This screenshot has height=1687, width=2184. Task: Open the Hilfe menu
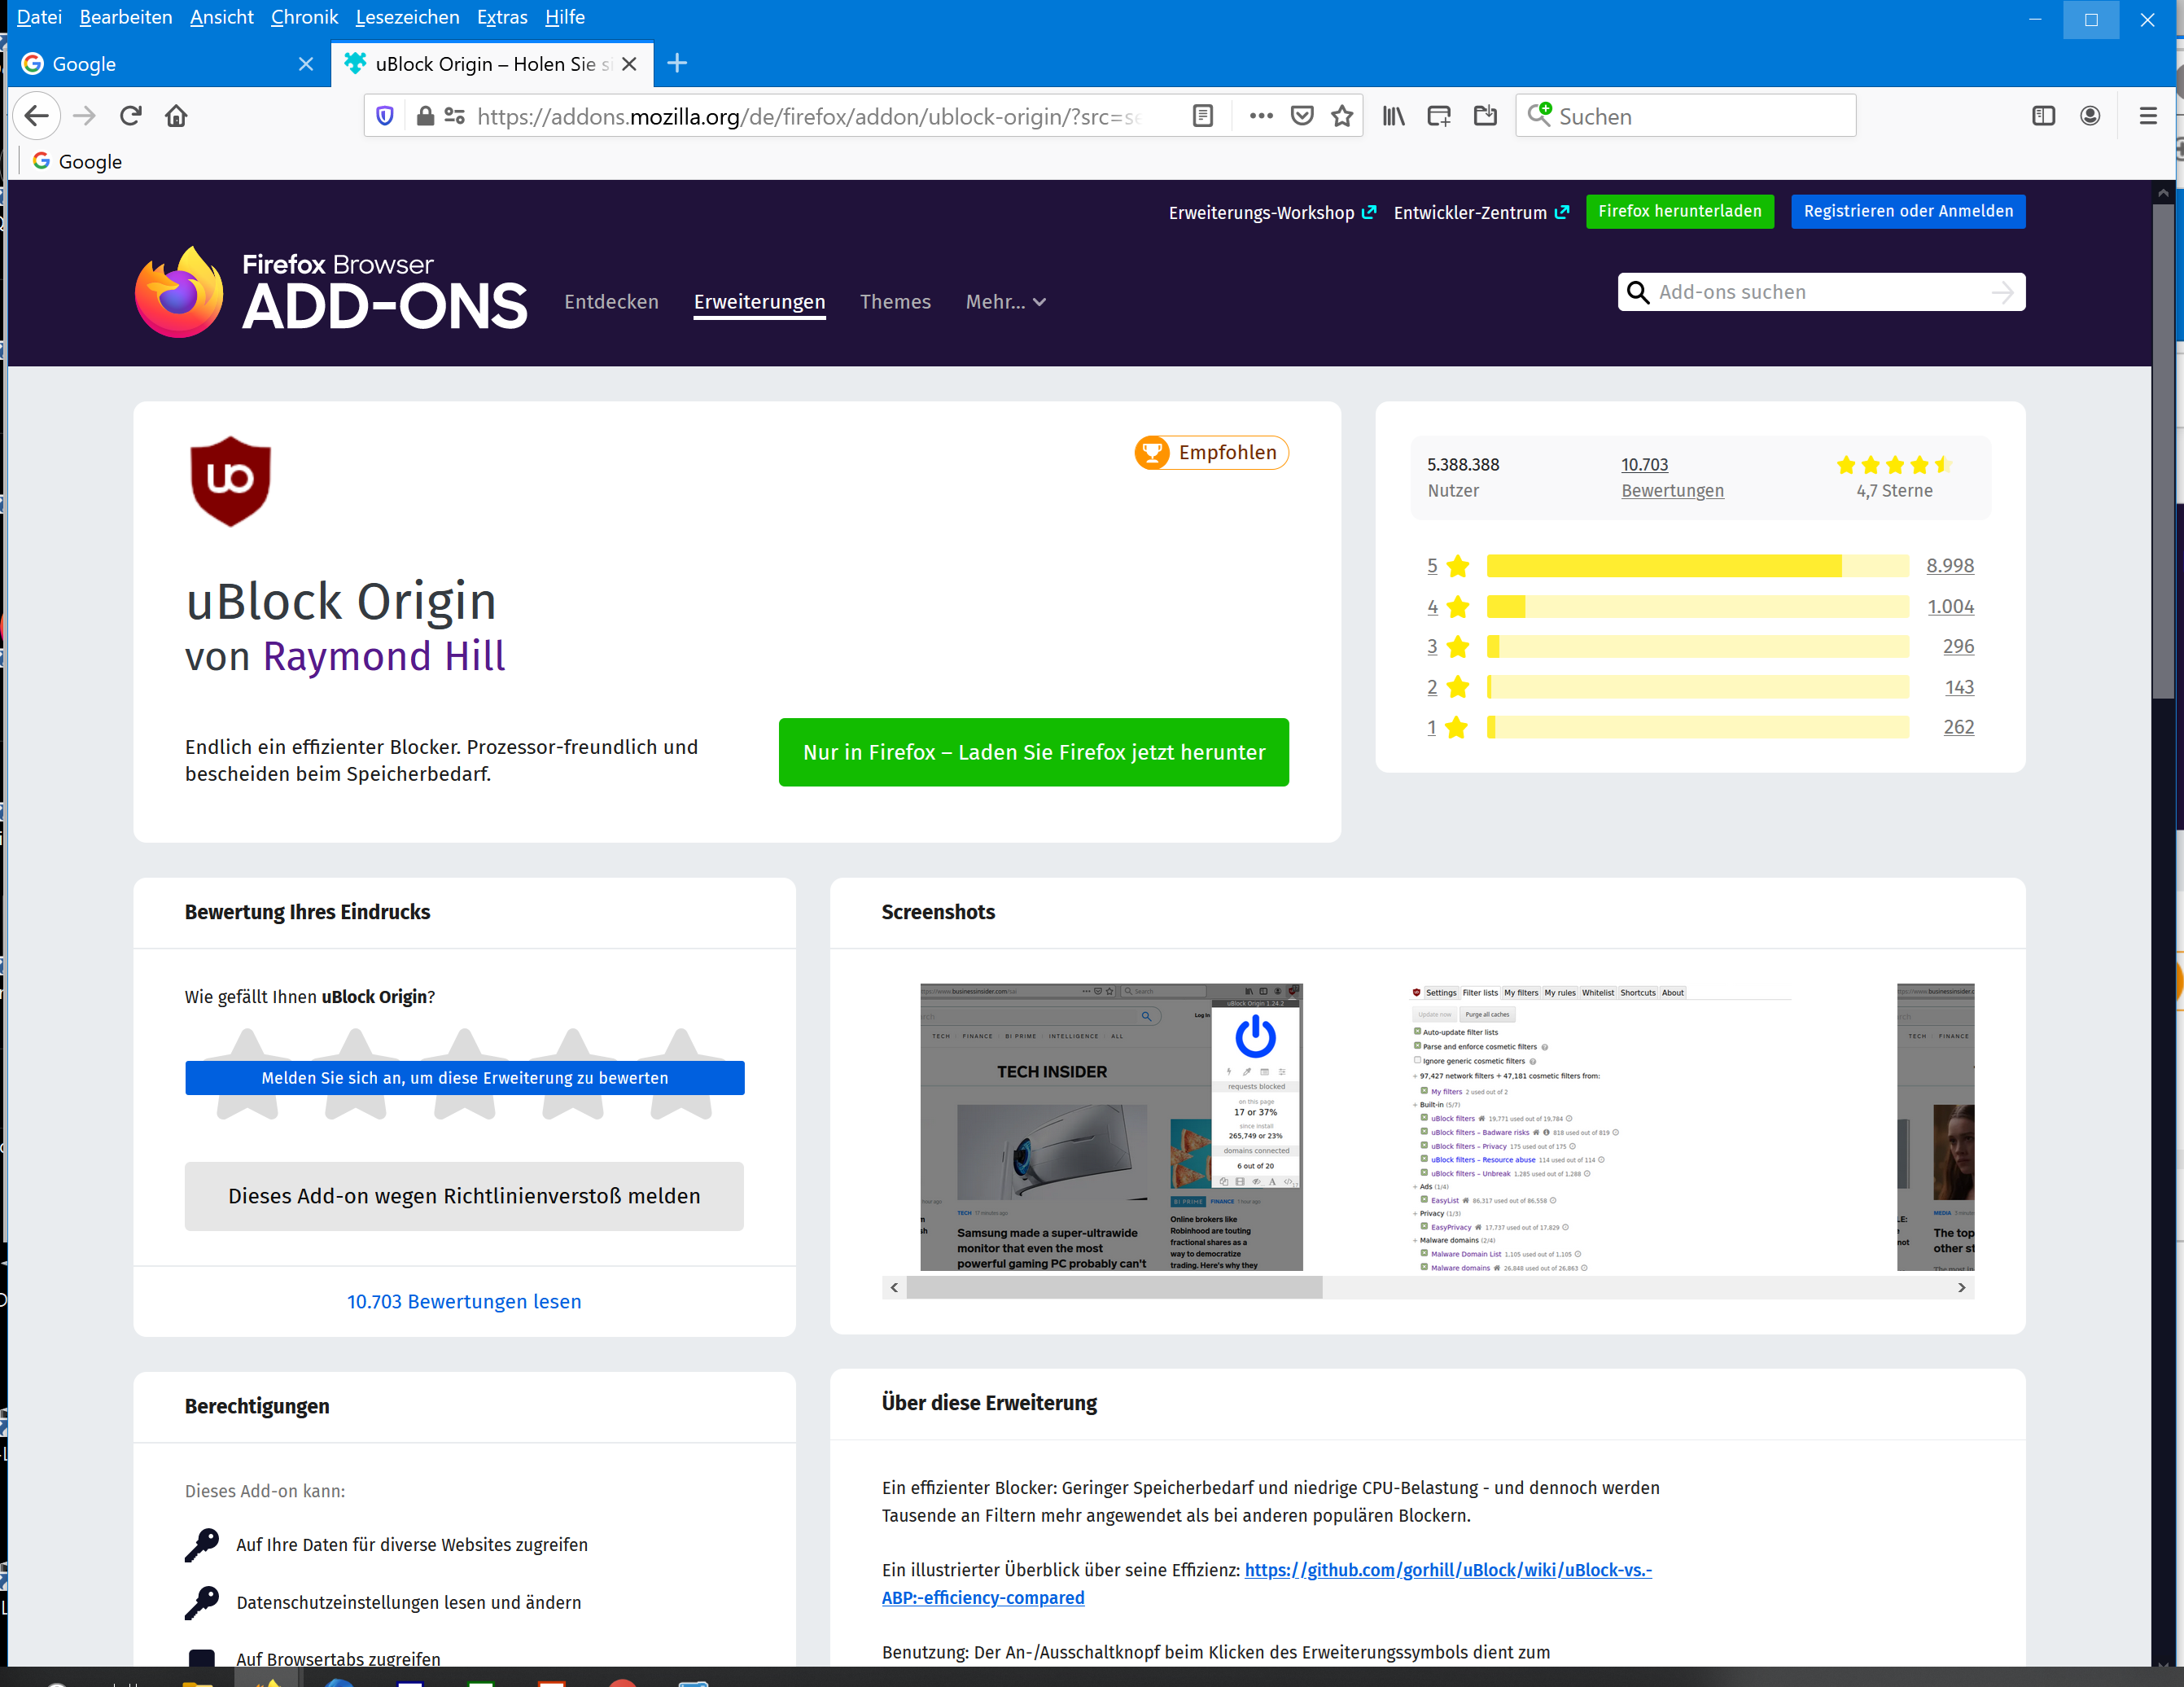click(565, 17)
